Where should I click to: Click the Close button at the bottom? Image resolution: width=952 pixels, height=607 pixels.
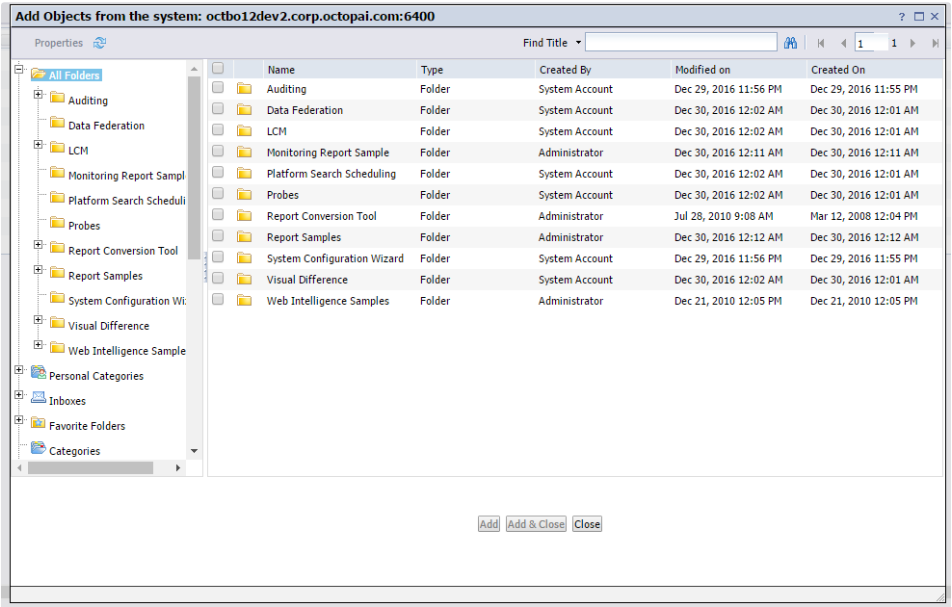(587, 524)
